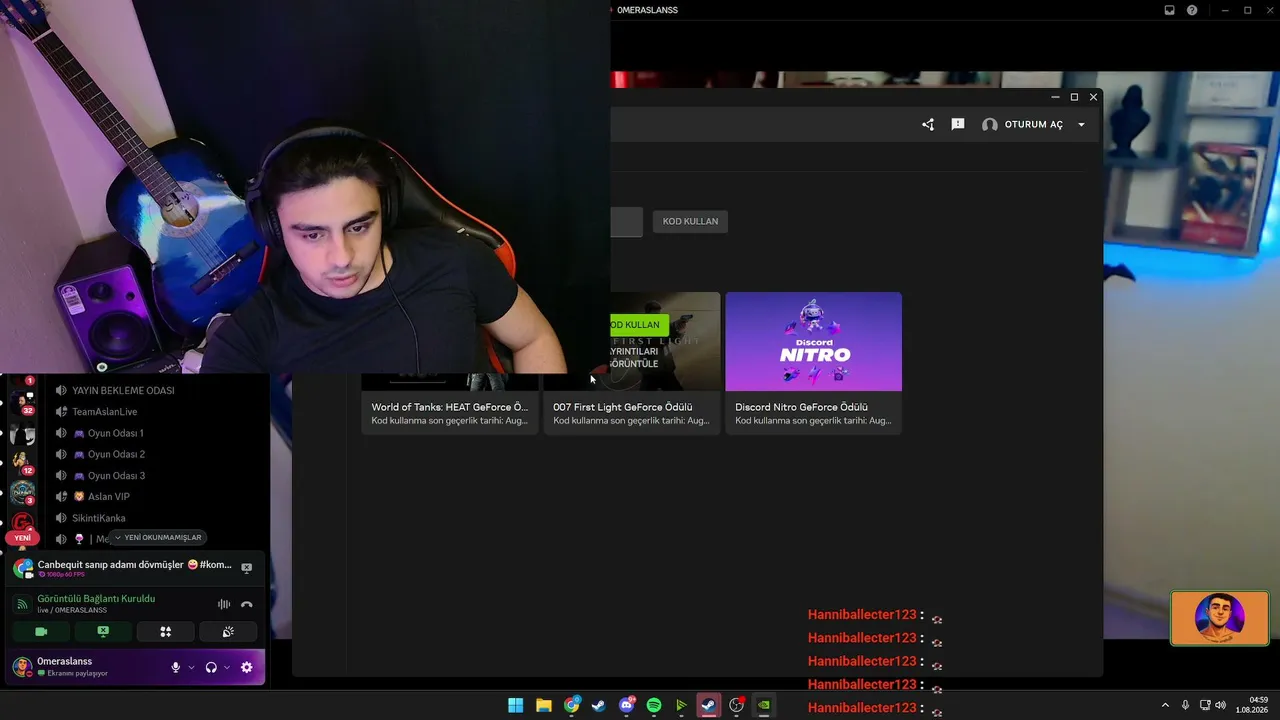Viewport: 1280px width, 720px height.
Task: Open the Discord activities button
Action: (166, 632)
